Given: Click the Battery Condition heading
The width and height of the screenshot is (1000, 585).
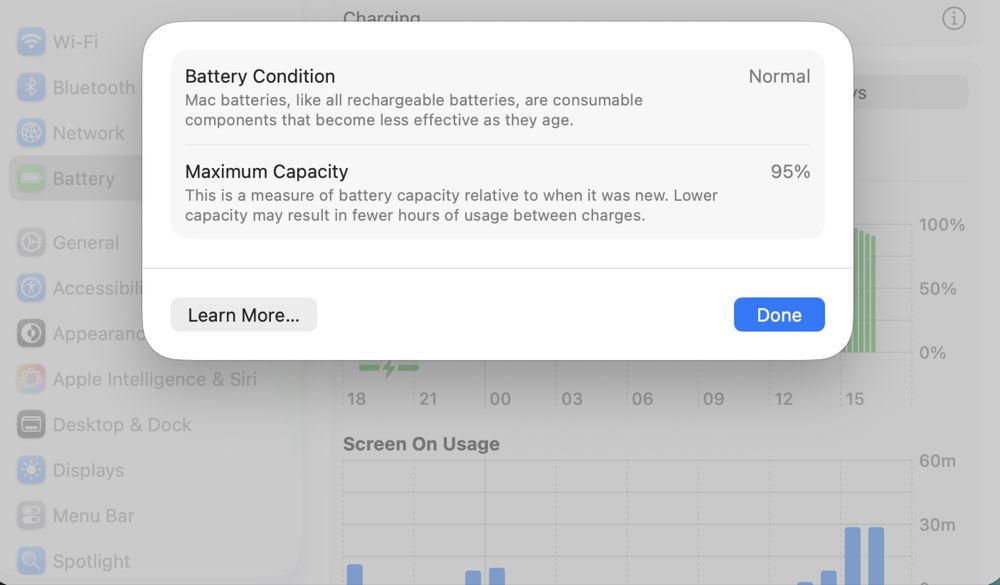Looking at the screenshot, I should point(260,77).
